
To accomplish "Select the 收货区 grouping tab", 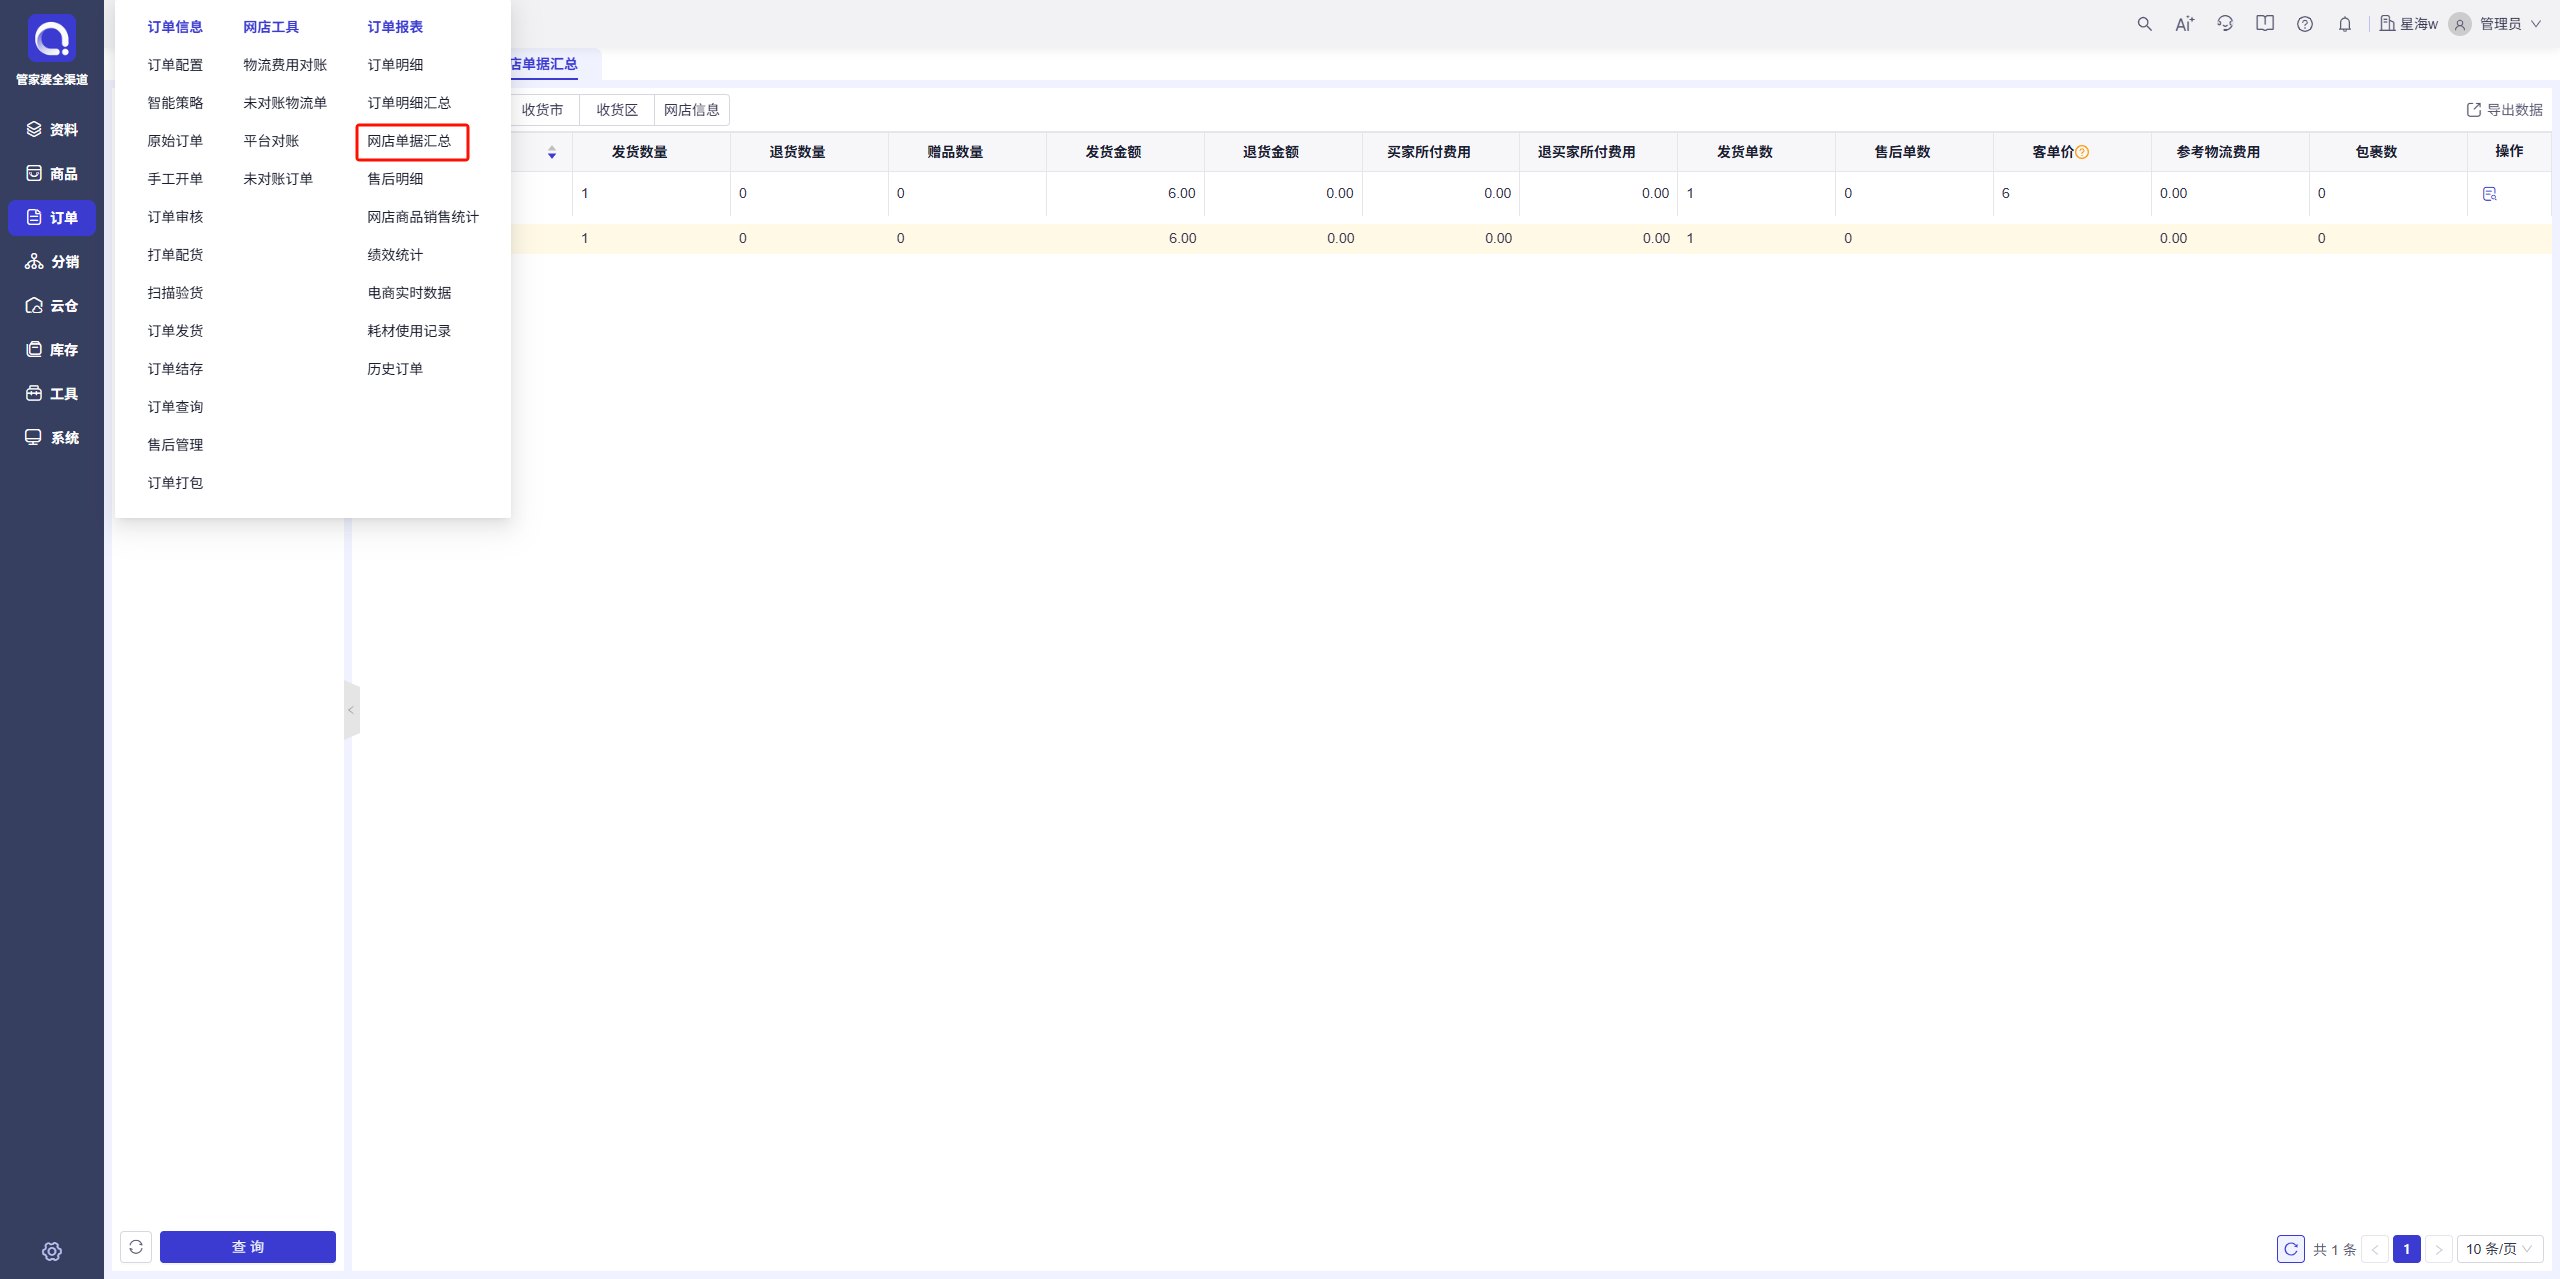I will (x=617, y=110).
